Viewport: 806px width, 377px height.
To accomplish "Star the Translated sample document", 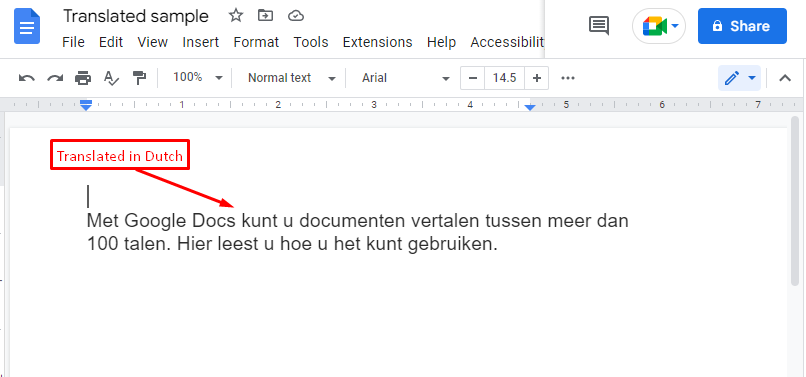I will coord(235,16).
